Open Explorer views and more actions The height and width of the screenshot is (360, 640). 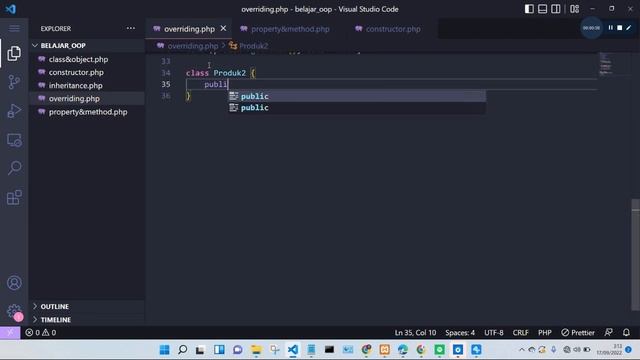[x=131, y=28]
